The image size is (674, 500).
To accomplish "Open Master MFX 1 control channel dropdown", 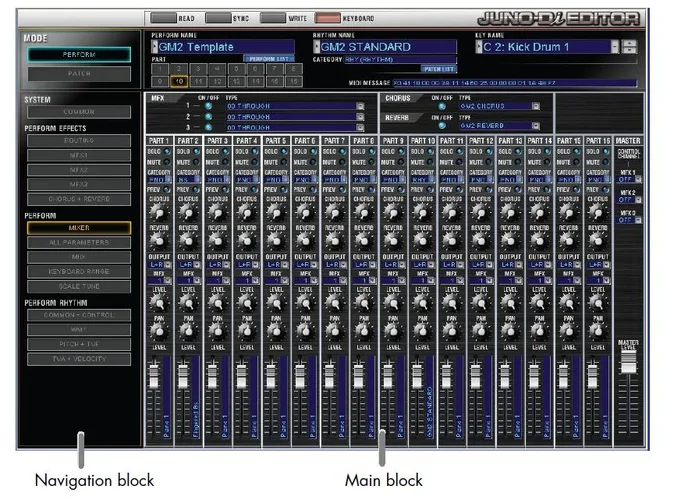I will pos(638,180).
